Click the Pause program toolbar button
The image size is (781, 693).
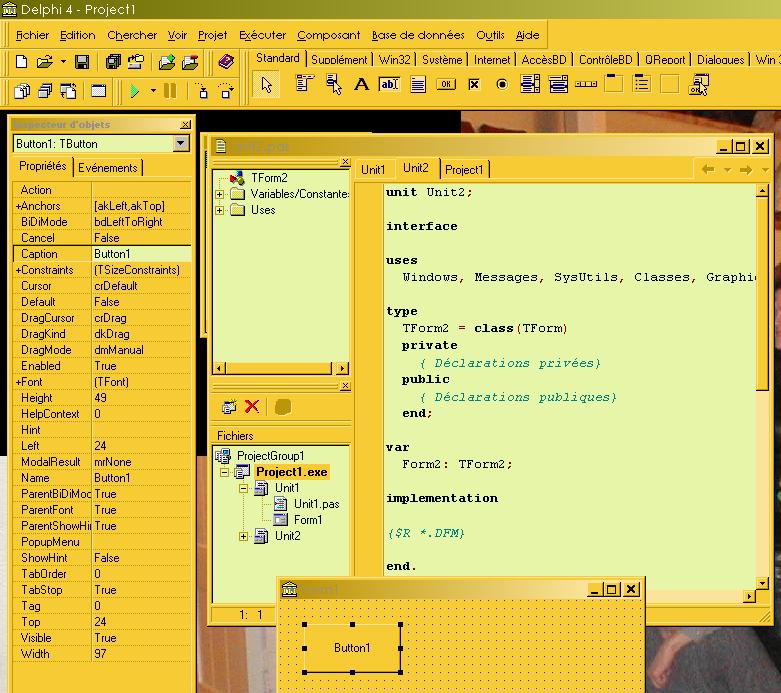pyautogui.click(x=170, y=91)
